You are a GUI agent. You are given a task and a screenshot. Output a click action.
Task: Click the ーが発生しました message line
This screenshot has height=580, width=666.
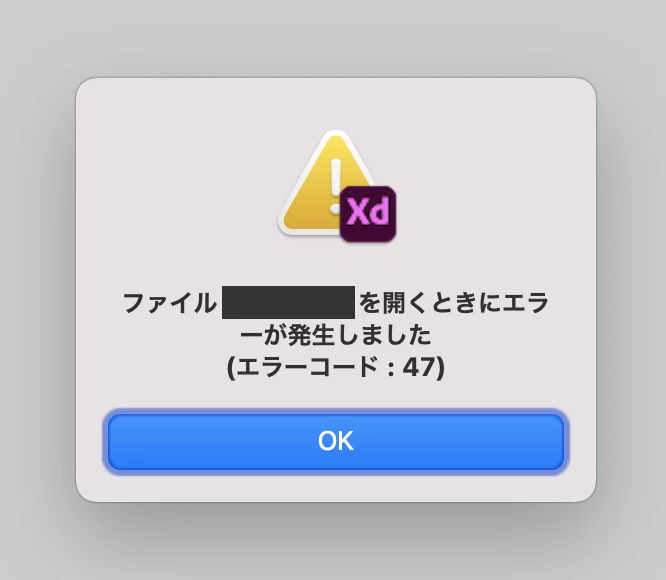pyautogui.click(x=336, y=335)
